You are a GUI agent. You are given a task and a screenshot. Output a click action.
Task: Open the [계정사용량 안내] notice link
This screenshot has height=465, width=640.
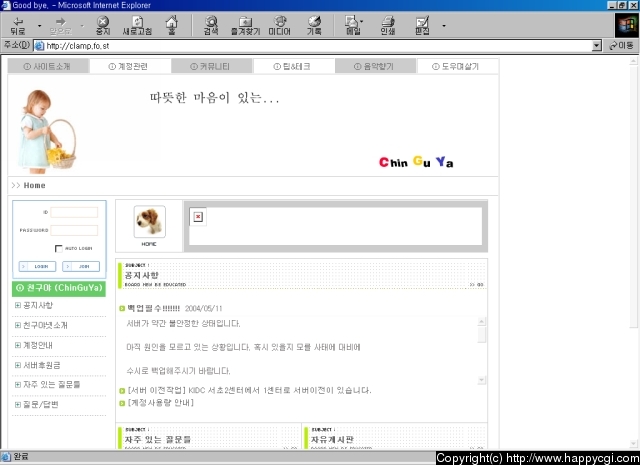(x=161, y=403)
